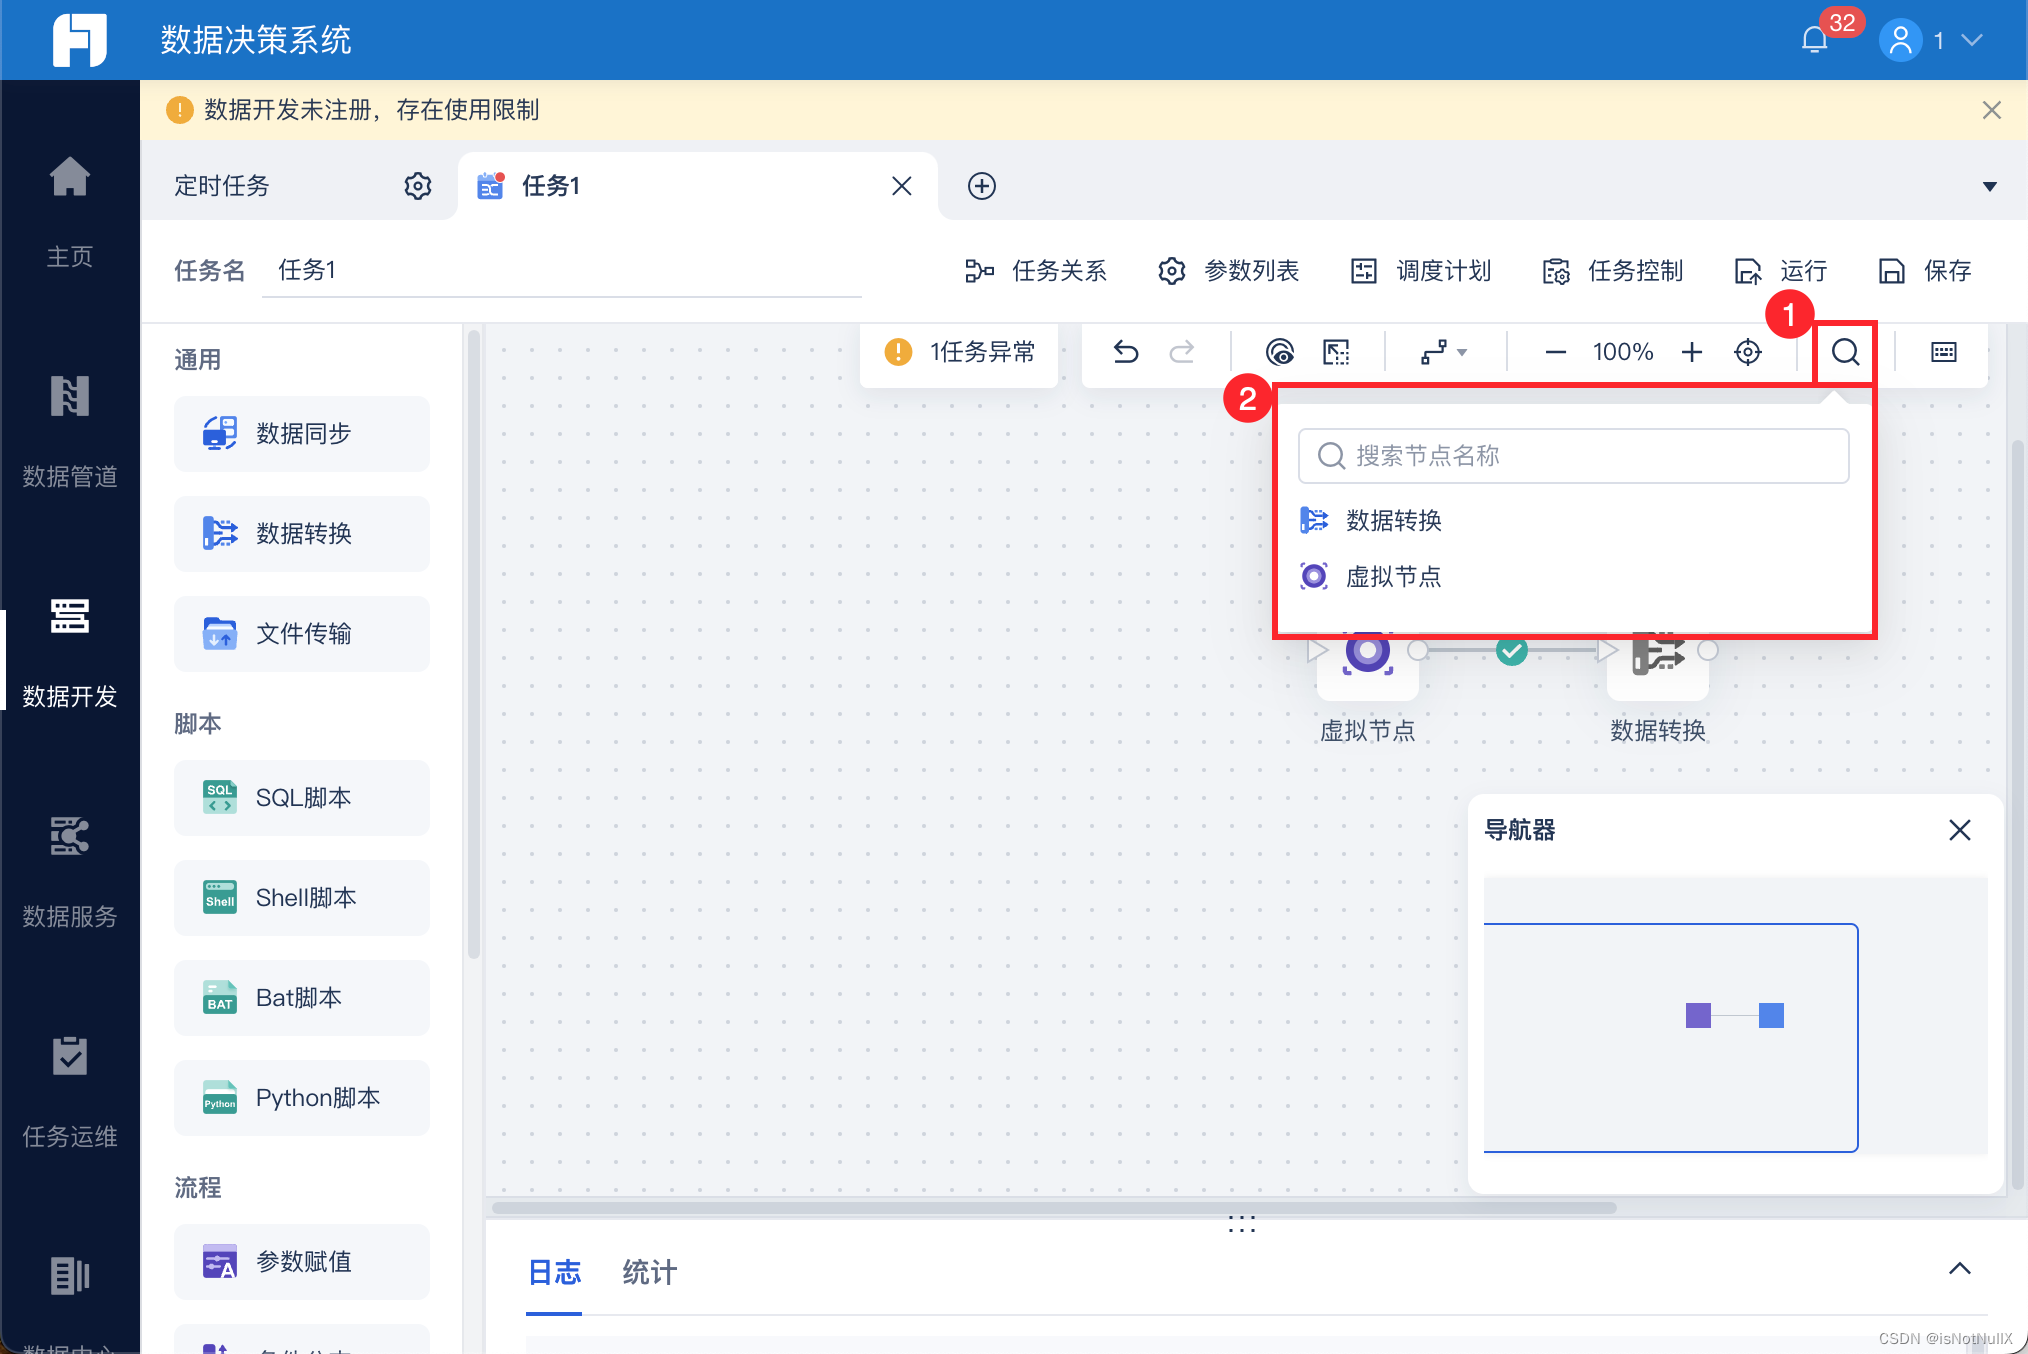Image resolution: width=2028 pixels, height=1354 pixels.
Task: Click the undo arrow in canvas toolbar
Action: [x=1126, y=352]
